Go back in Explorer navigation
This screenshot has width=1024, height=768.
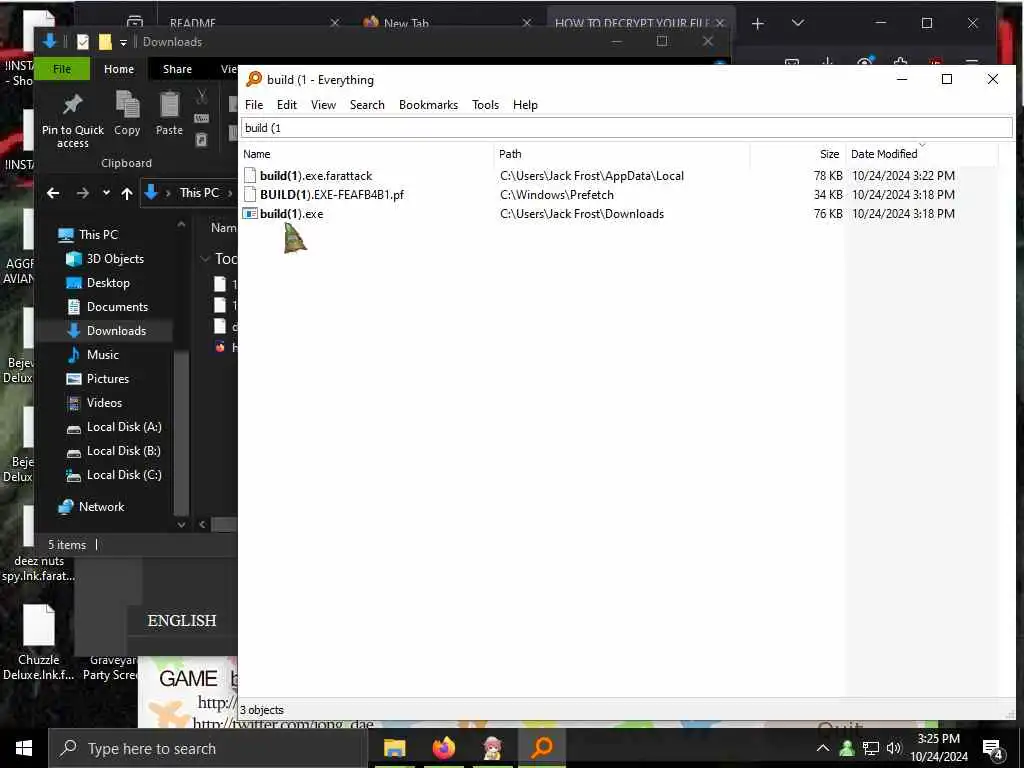click(x=53, y=193)
